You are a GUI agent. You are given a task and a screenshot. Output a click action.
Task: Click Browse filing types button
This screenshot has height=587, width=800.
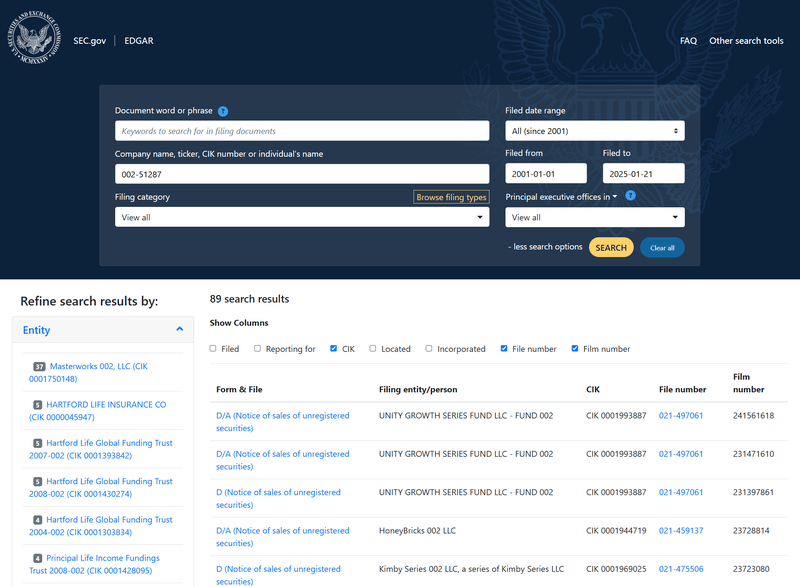click(x=451, y=197)
